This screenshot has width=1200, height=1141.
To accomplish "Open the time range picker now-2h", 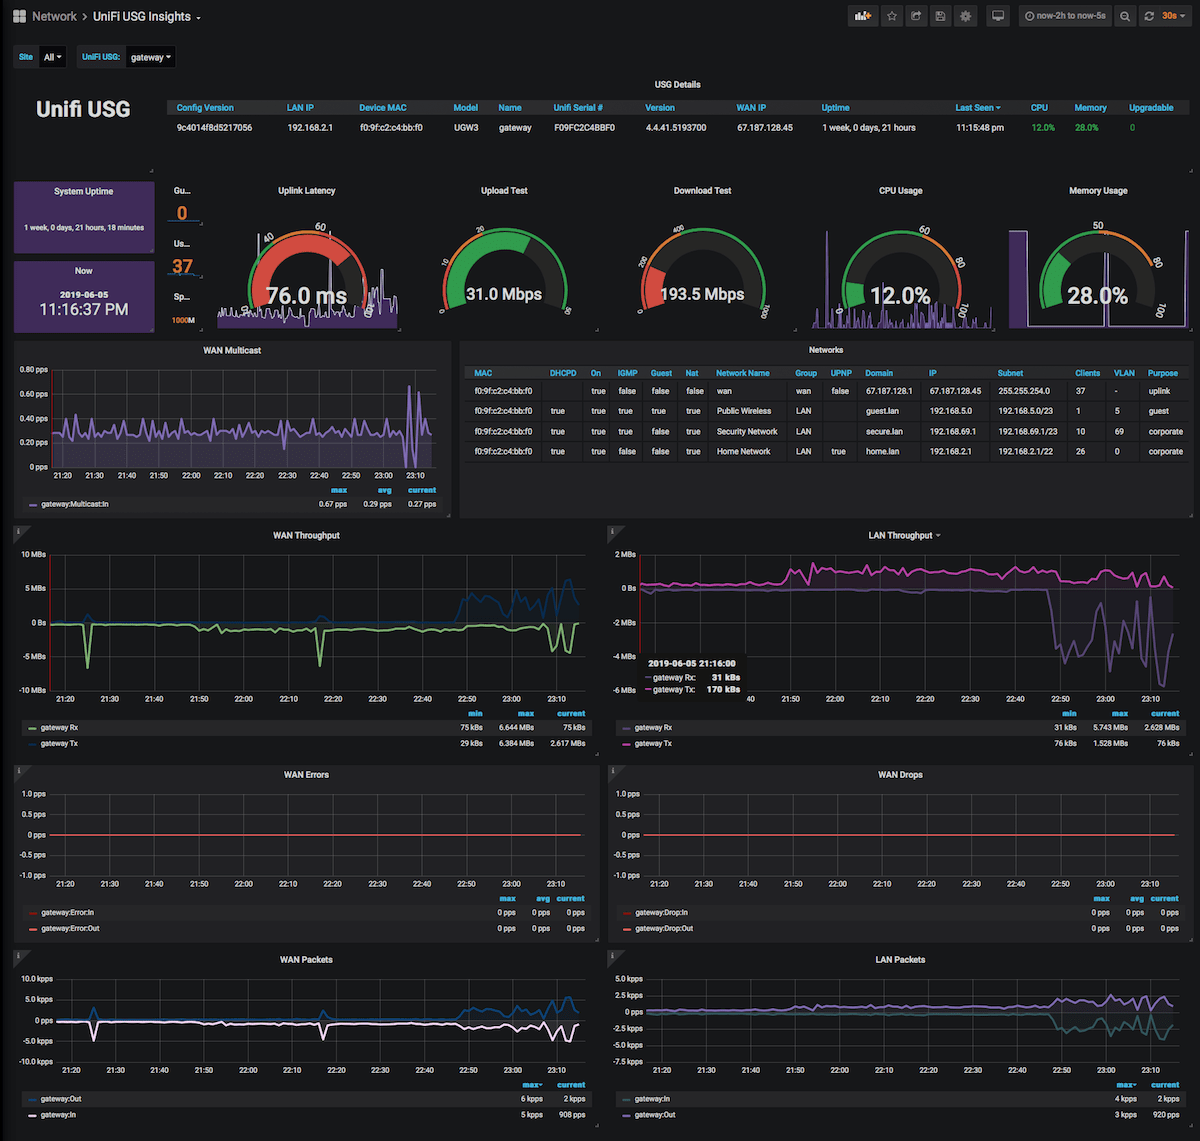I will 1069,16.
